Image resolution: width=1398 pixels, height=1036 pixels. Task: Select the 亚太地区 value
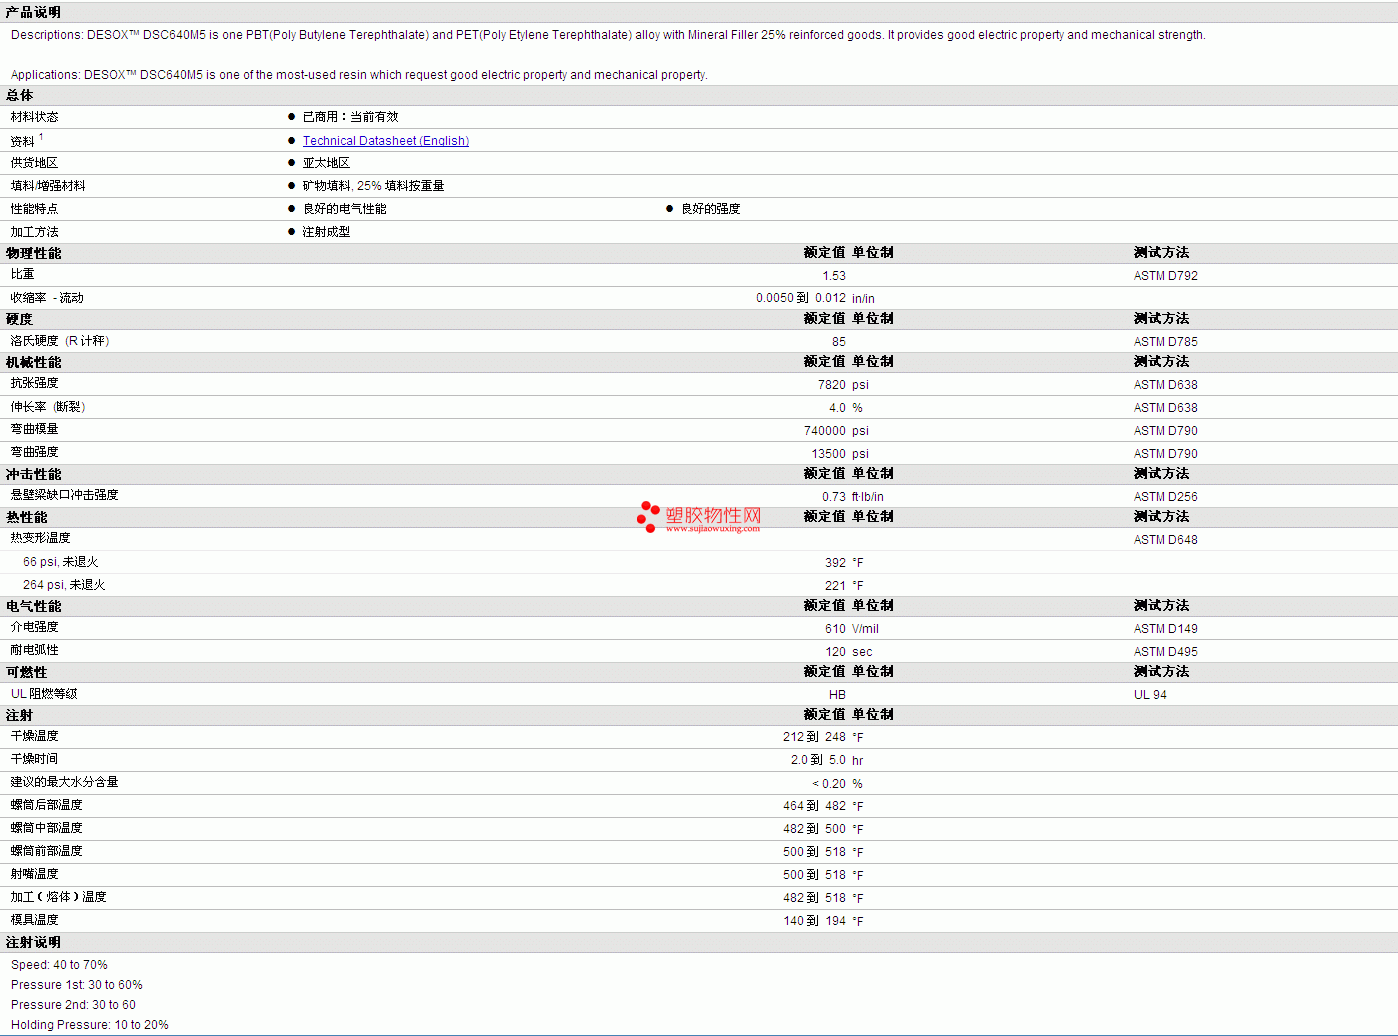[326, 163]
